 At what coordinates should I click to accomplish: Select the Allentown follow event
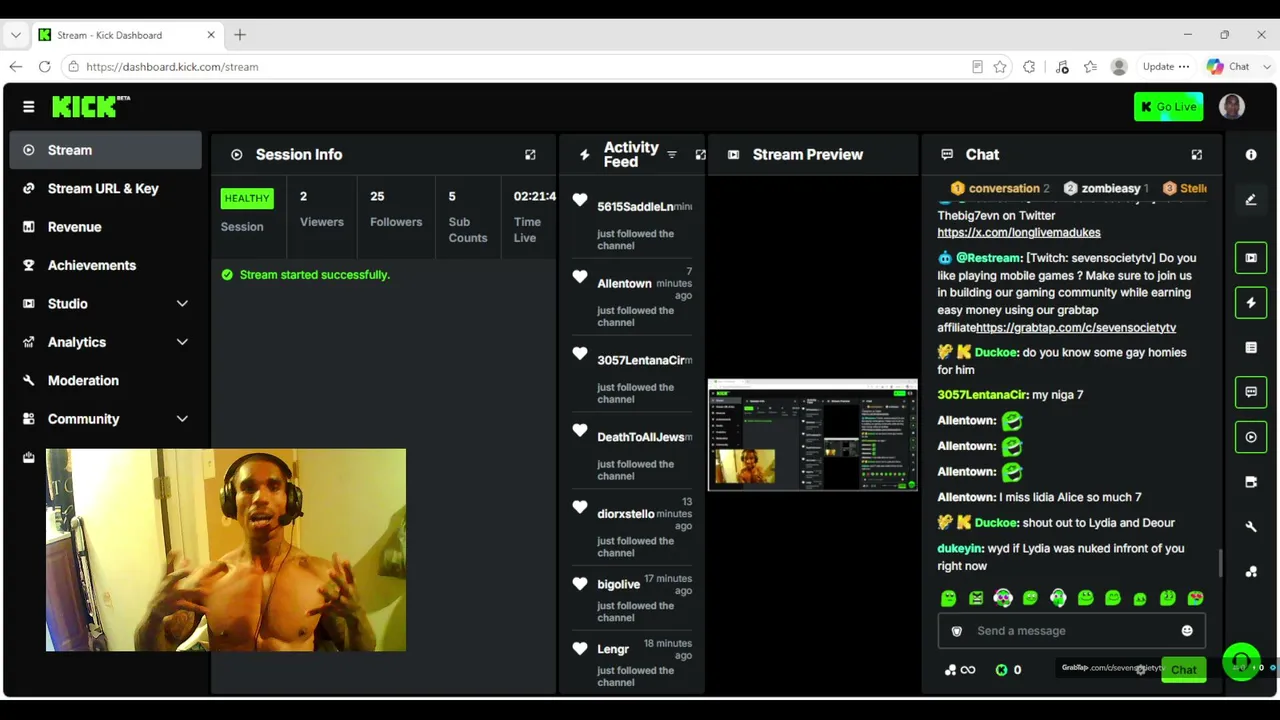(x=632, y=296)
